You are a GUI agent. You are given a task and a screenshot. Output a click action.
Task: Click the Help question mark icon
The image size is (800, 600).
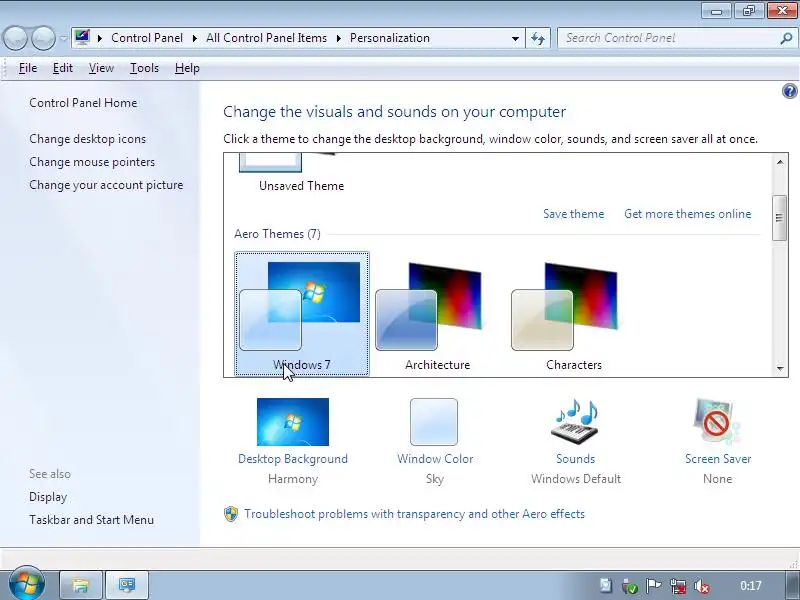pos(789,91)
